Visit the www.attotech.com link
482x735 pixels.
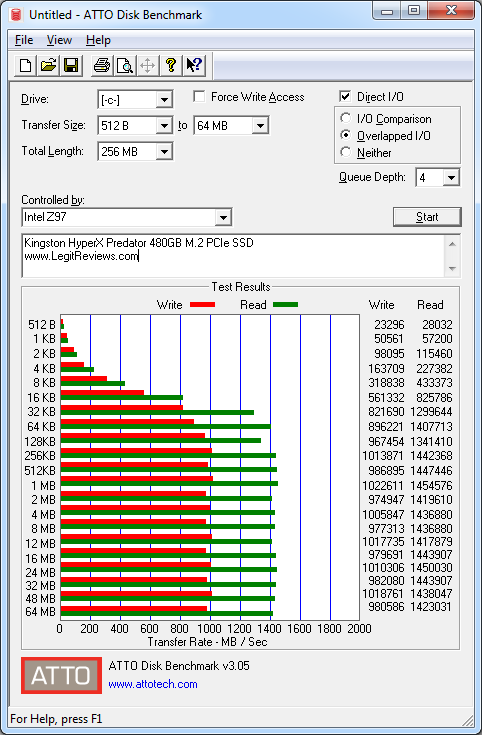point(153,684)
